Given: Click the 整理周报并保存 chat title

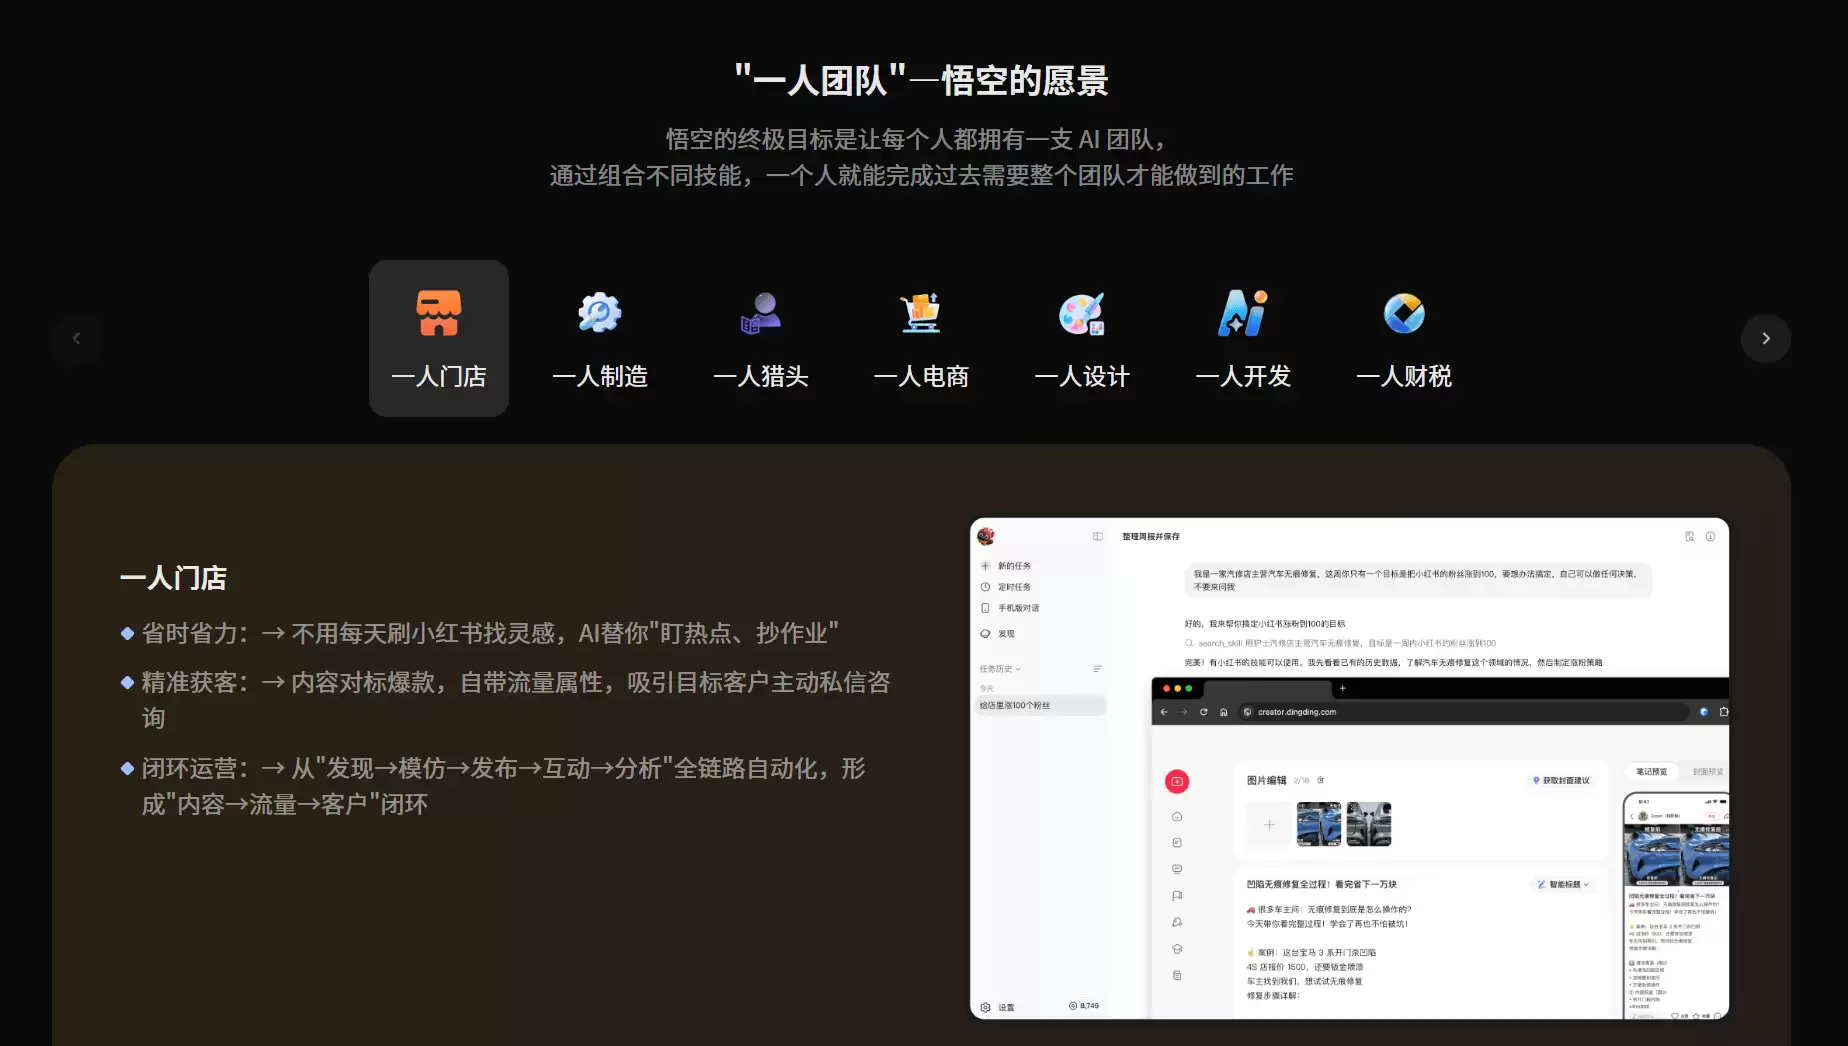Looking at the screenshot, I should click(1151, 537).
